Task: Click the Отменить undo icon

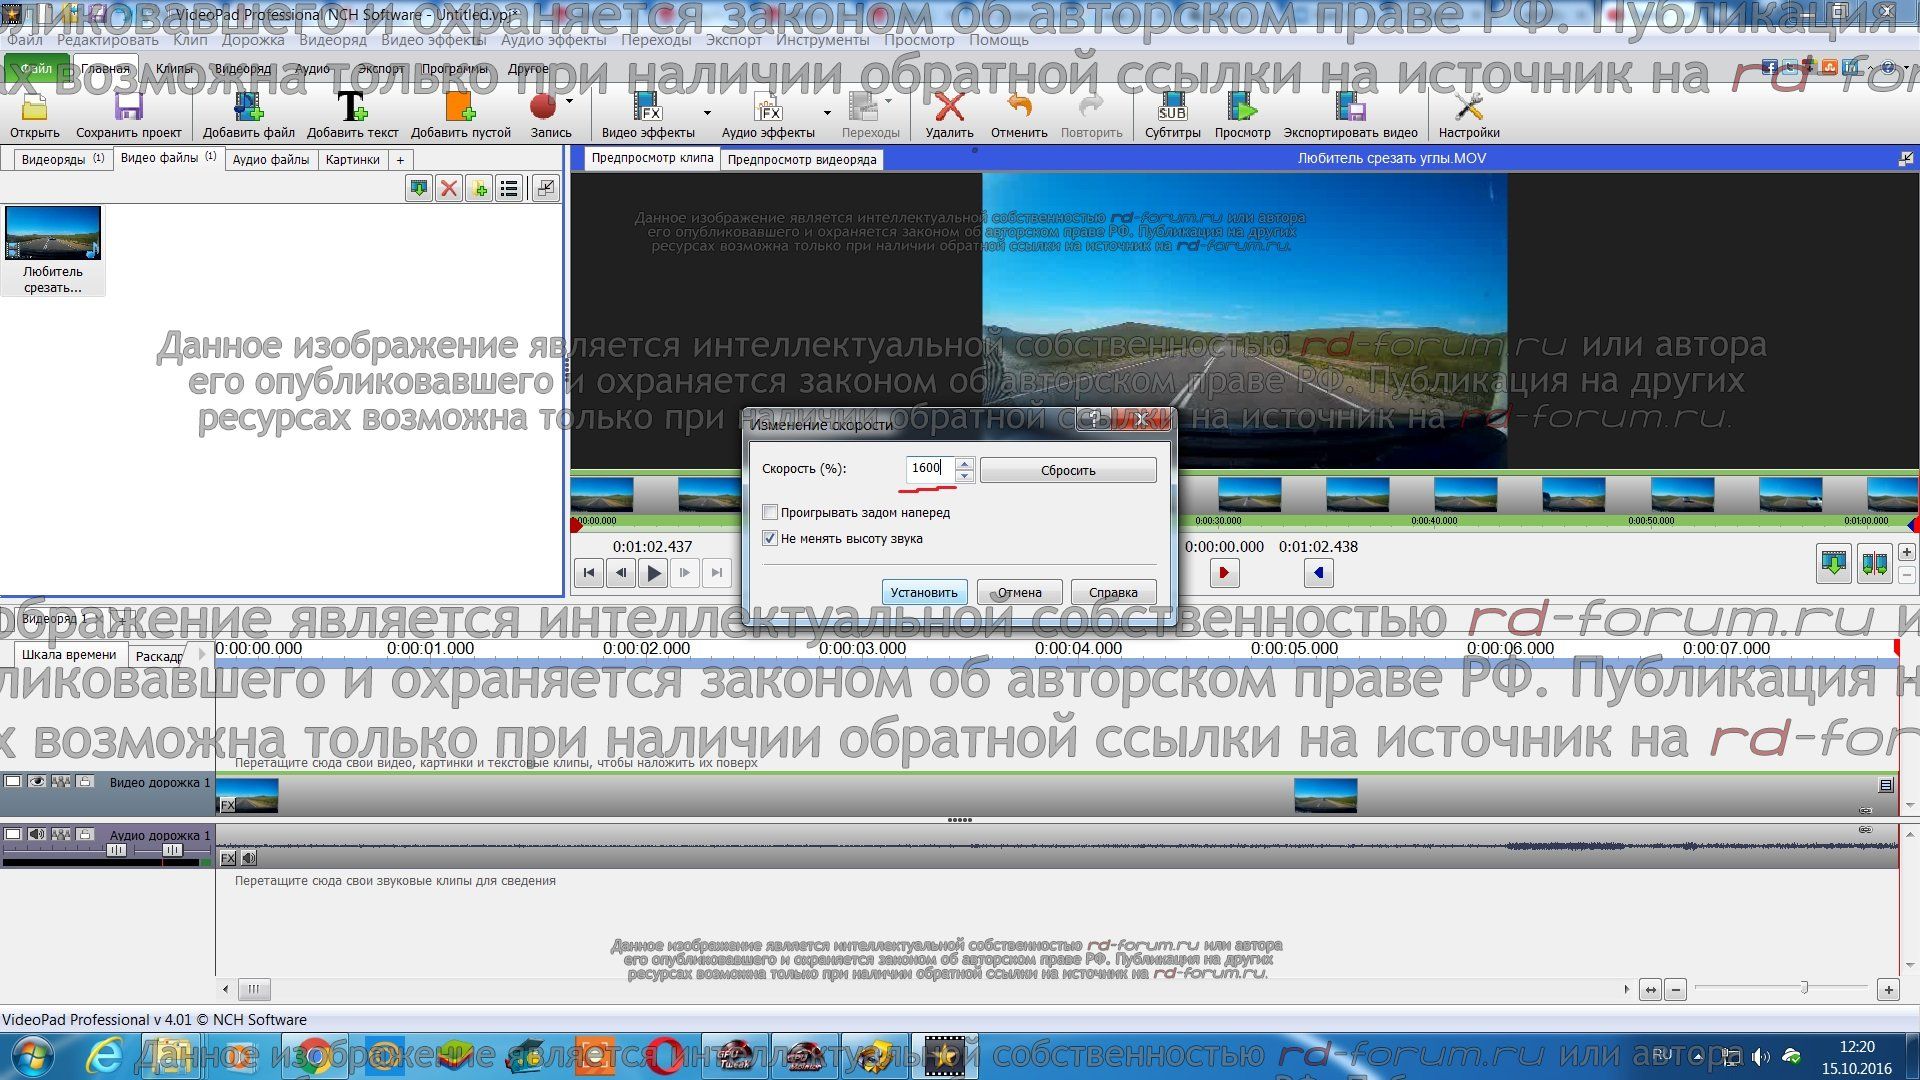Action: [1019, 106]
